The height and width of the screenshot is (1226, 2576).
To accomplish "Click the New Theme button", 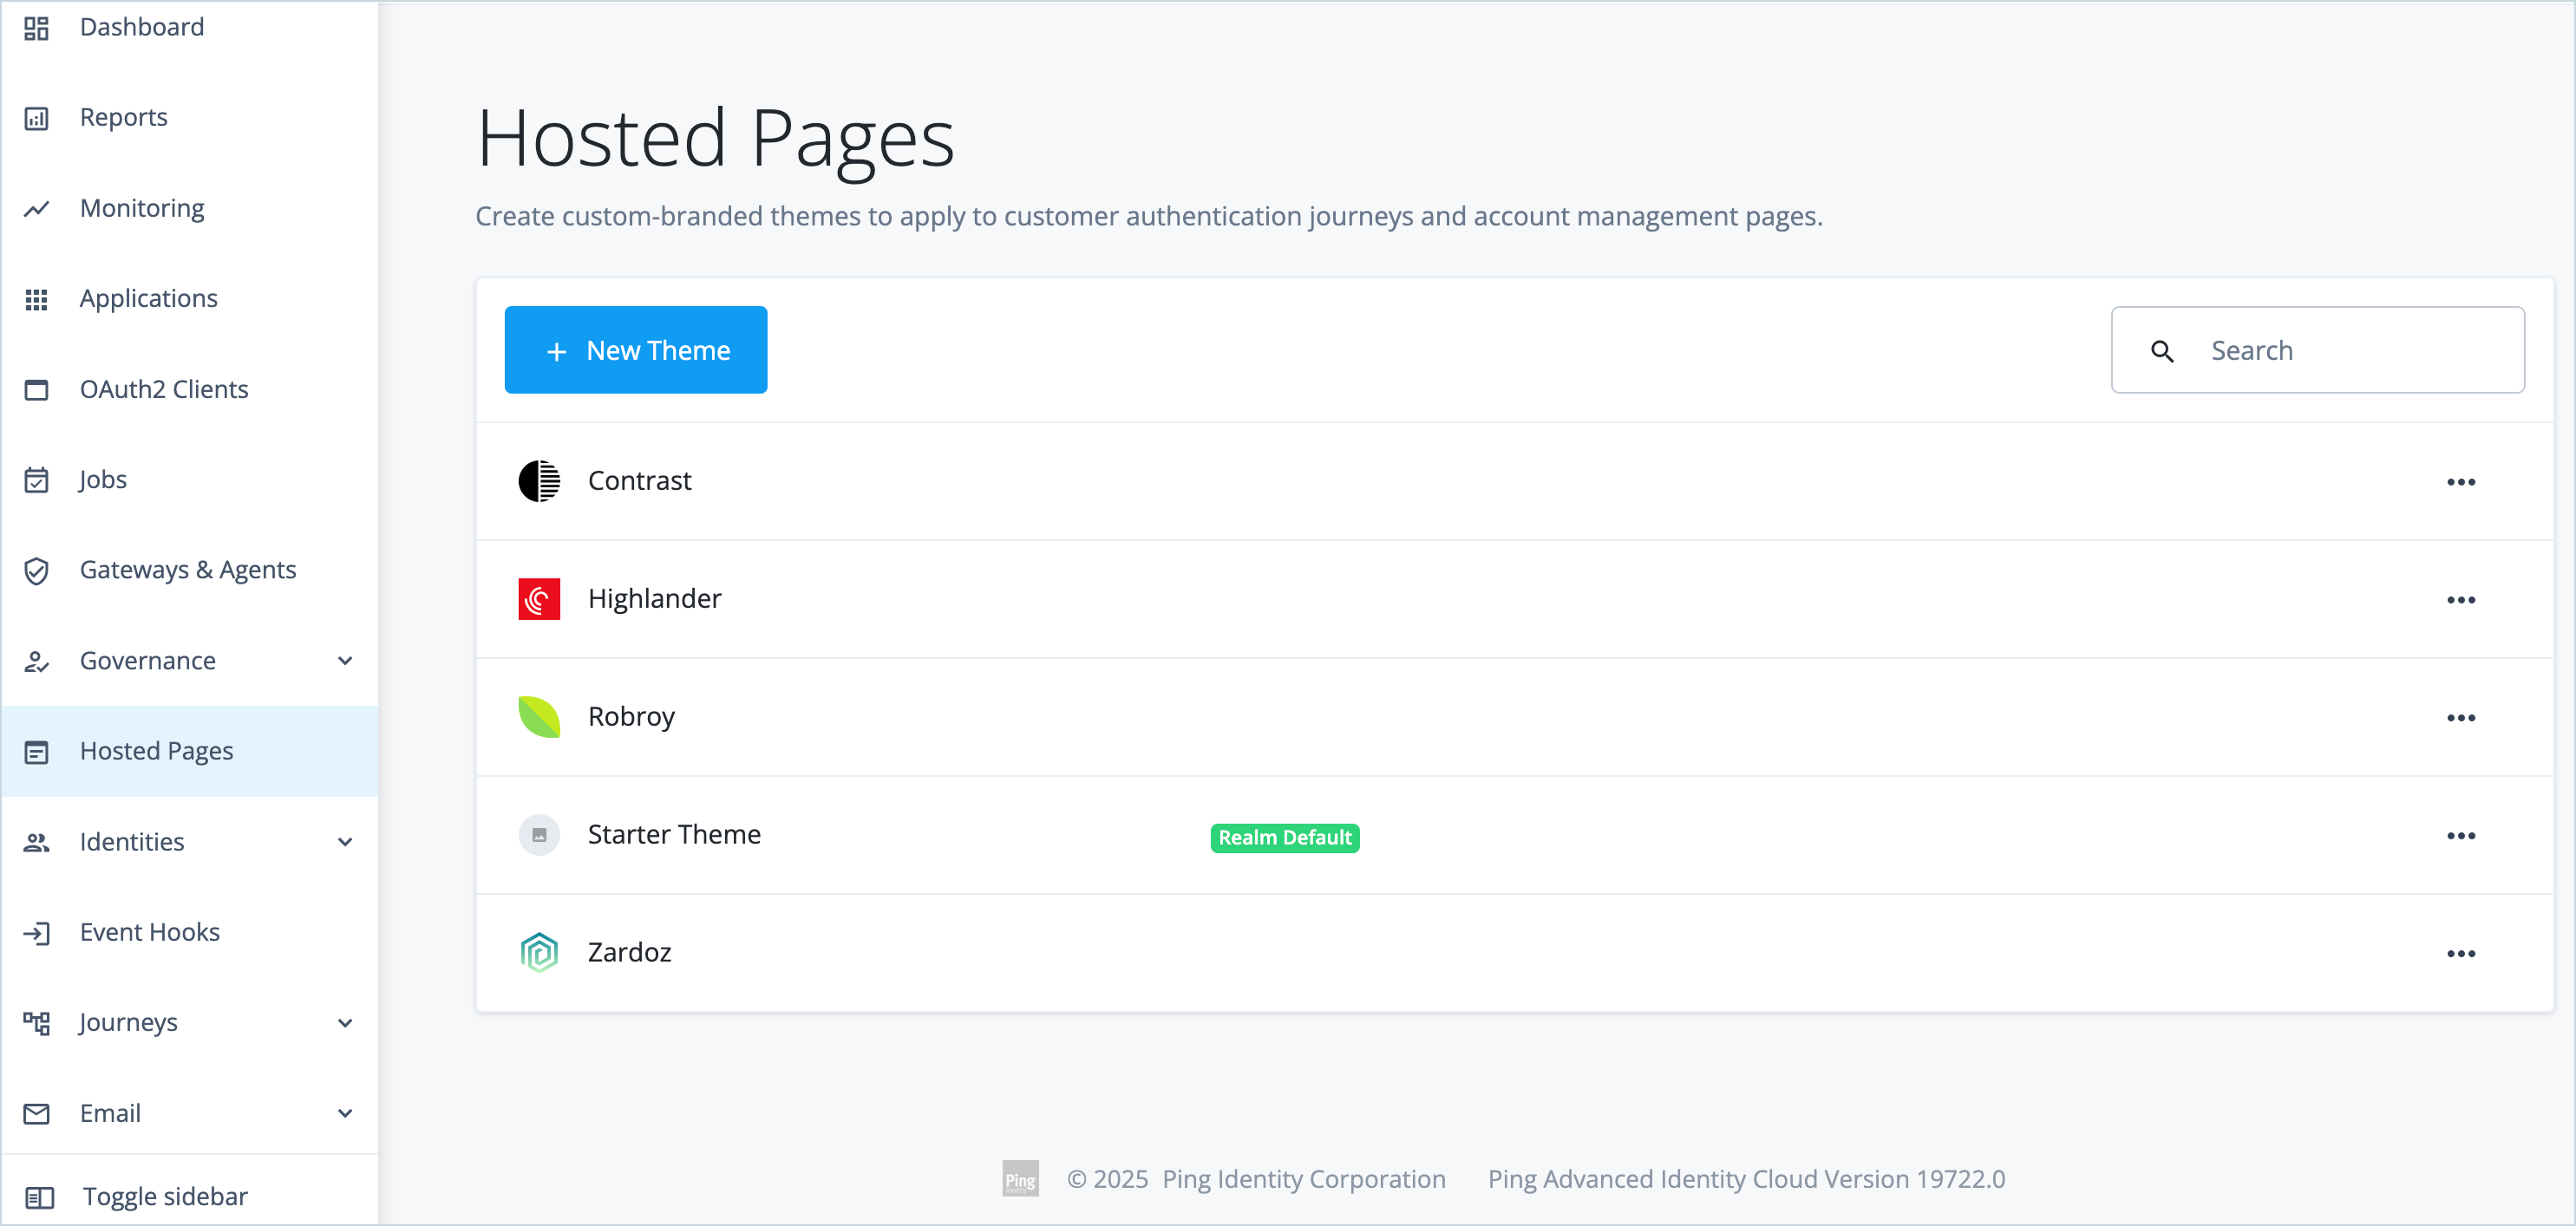I will click(x=636, y=350).
